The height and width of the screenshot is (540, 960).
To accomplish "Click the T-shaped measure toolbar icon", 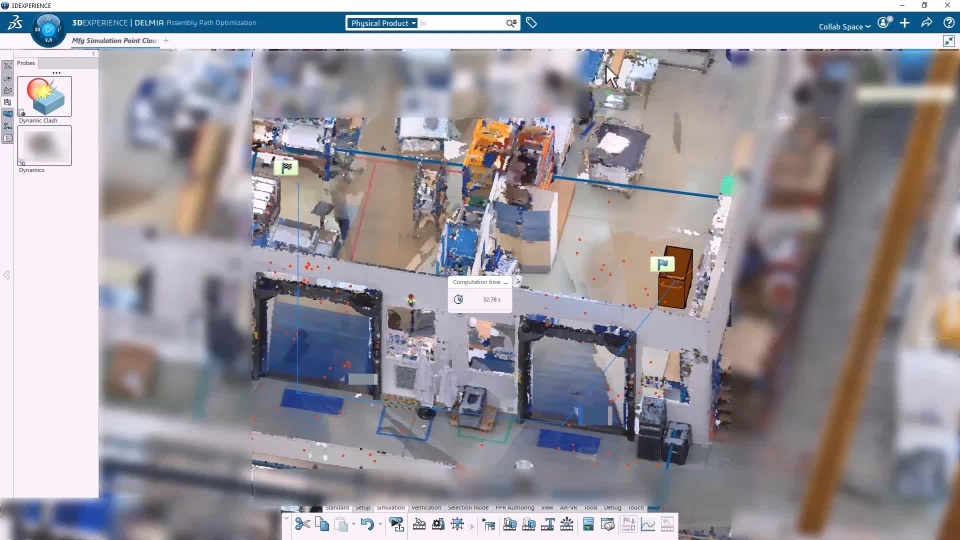I will [x=548, y=524].
